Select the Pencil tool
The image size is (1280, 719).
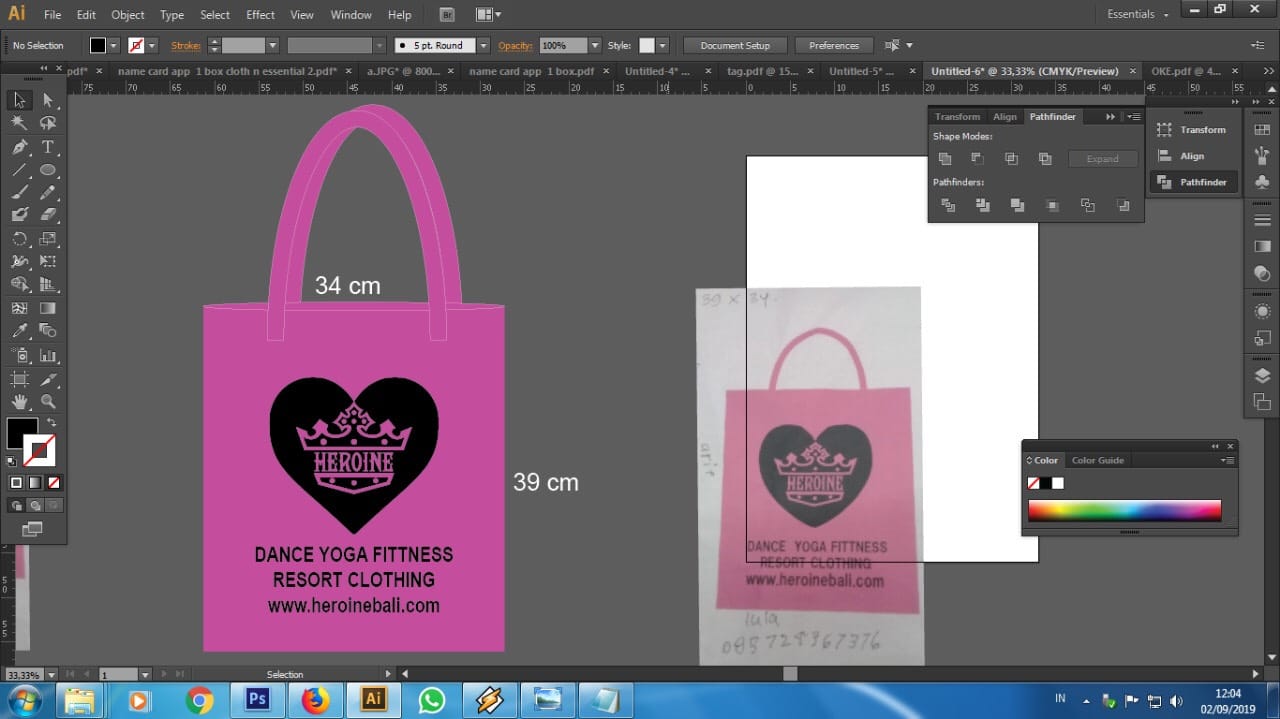47,193
